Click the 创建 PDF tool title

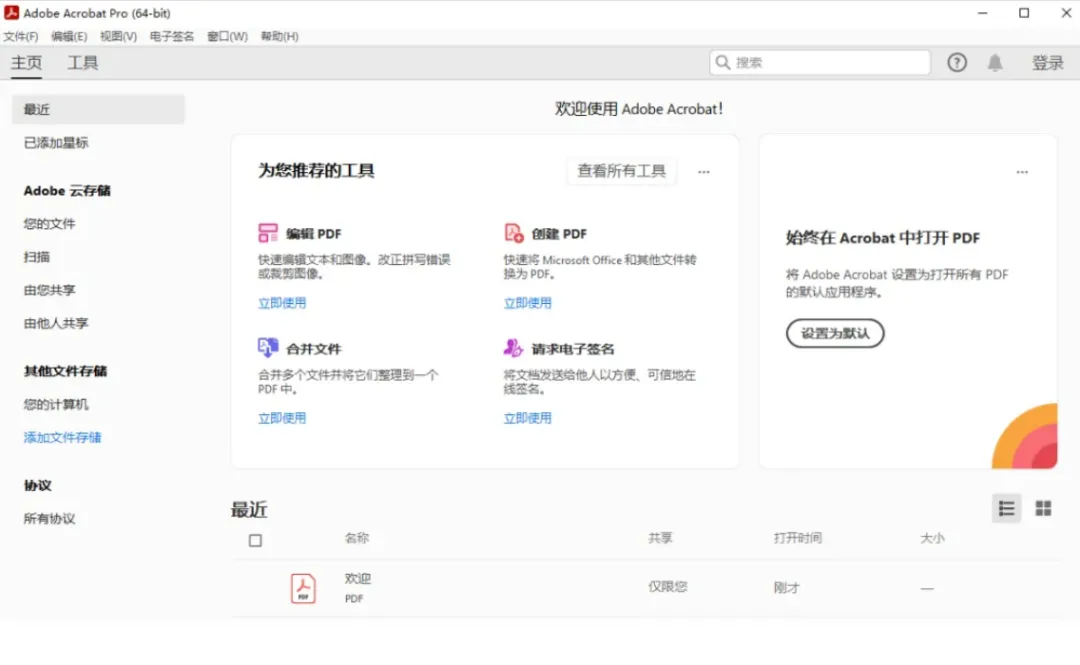(x=559, y=234)
